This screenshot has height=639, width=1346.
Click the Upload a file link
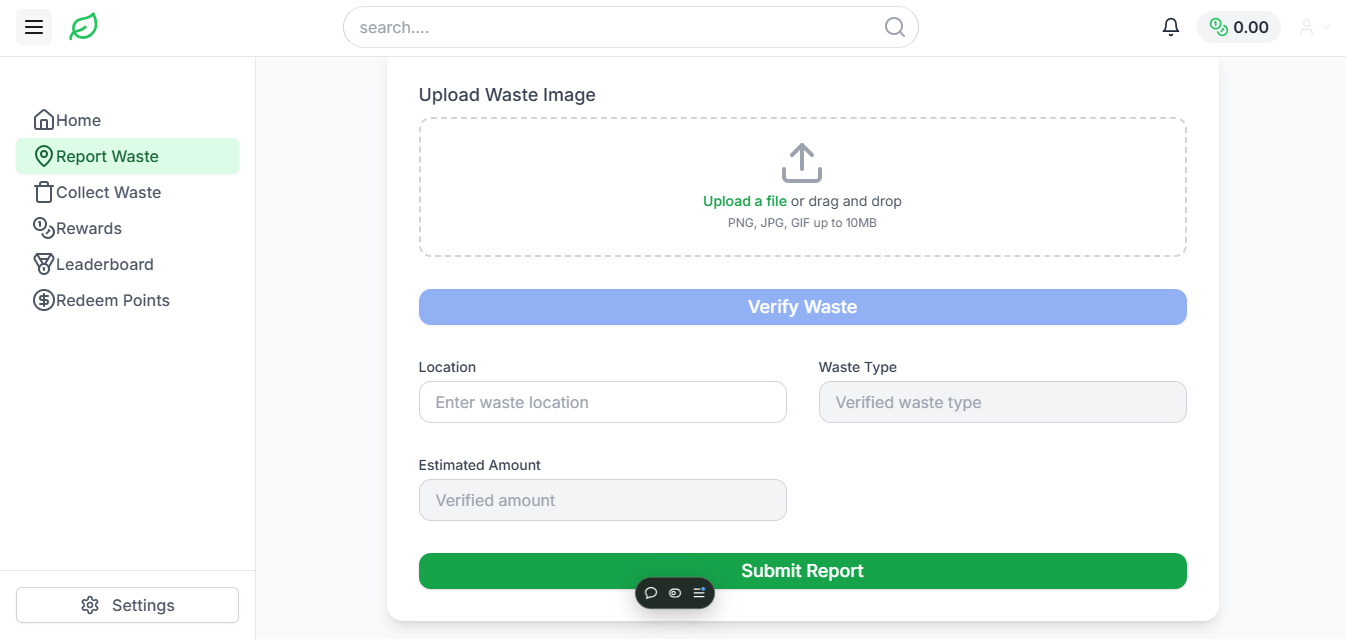(x=744, y=200)
